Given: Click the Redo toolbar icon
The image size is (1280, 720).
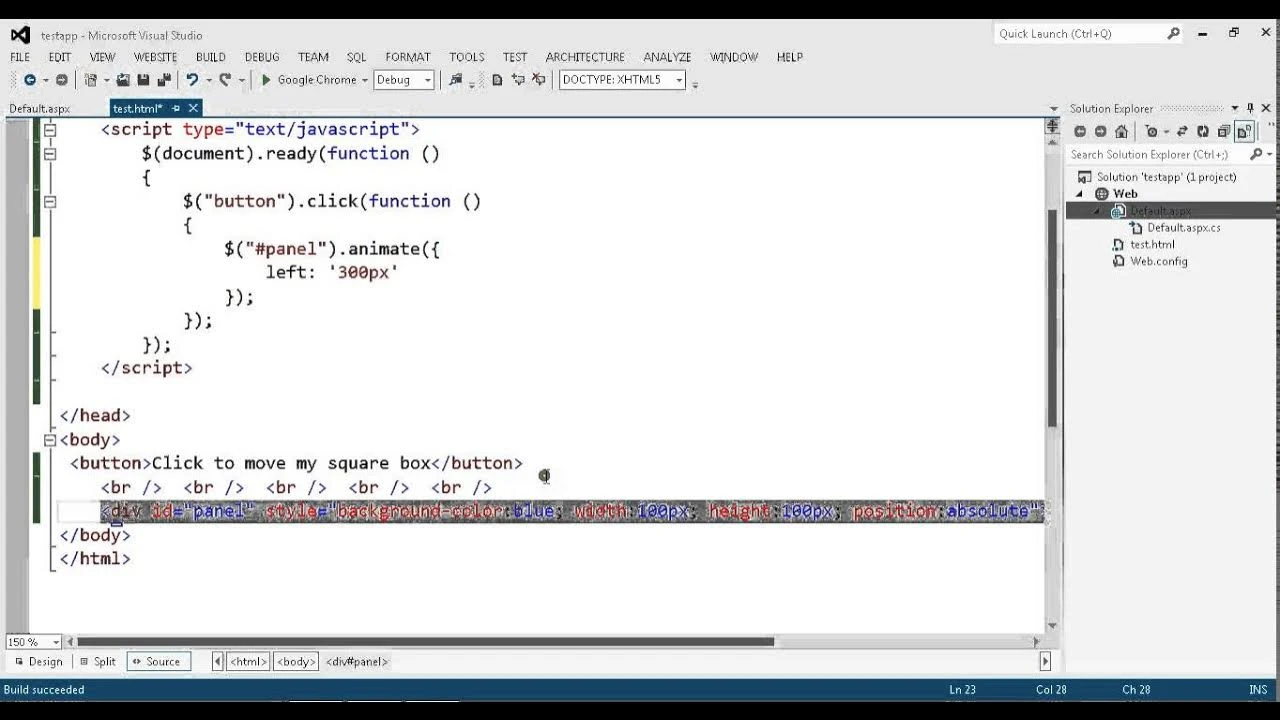Looking at the screenshot, I should 225,80.
